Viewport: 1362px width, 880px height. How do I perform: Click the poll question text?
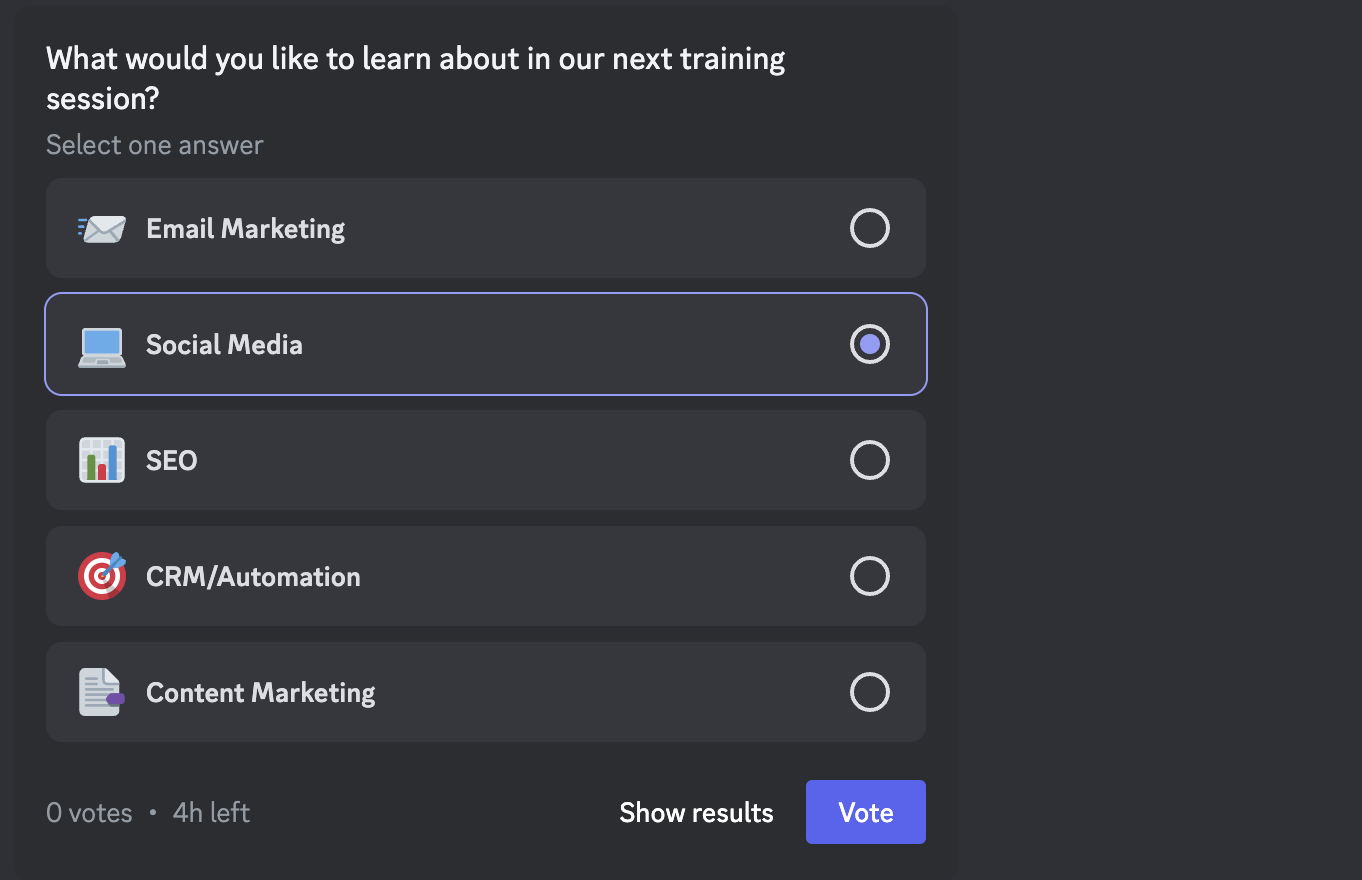click(414, 78)
